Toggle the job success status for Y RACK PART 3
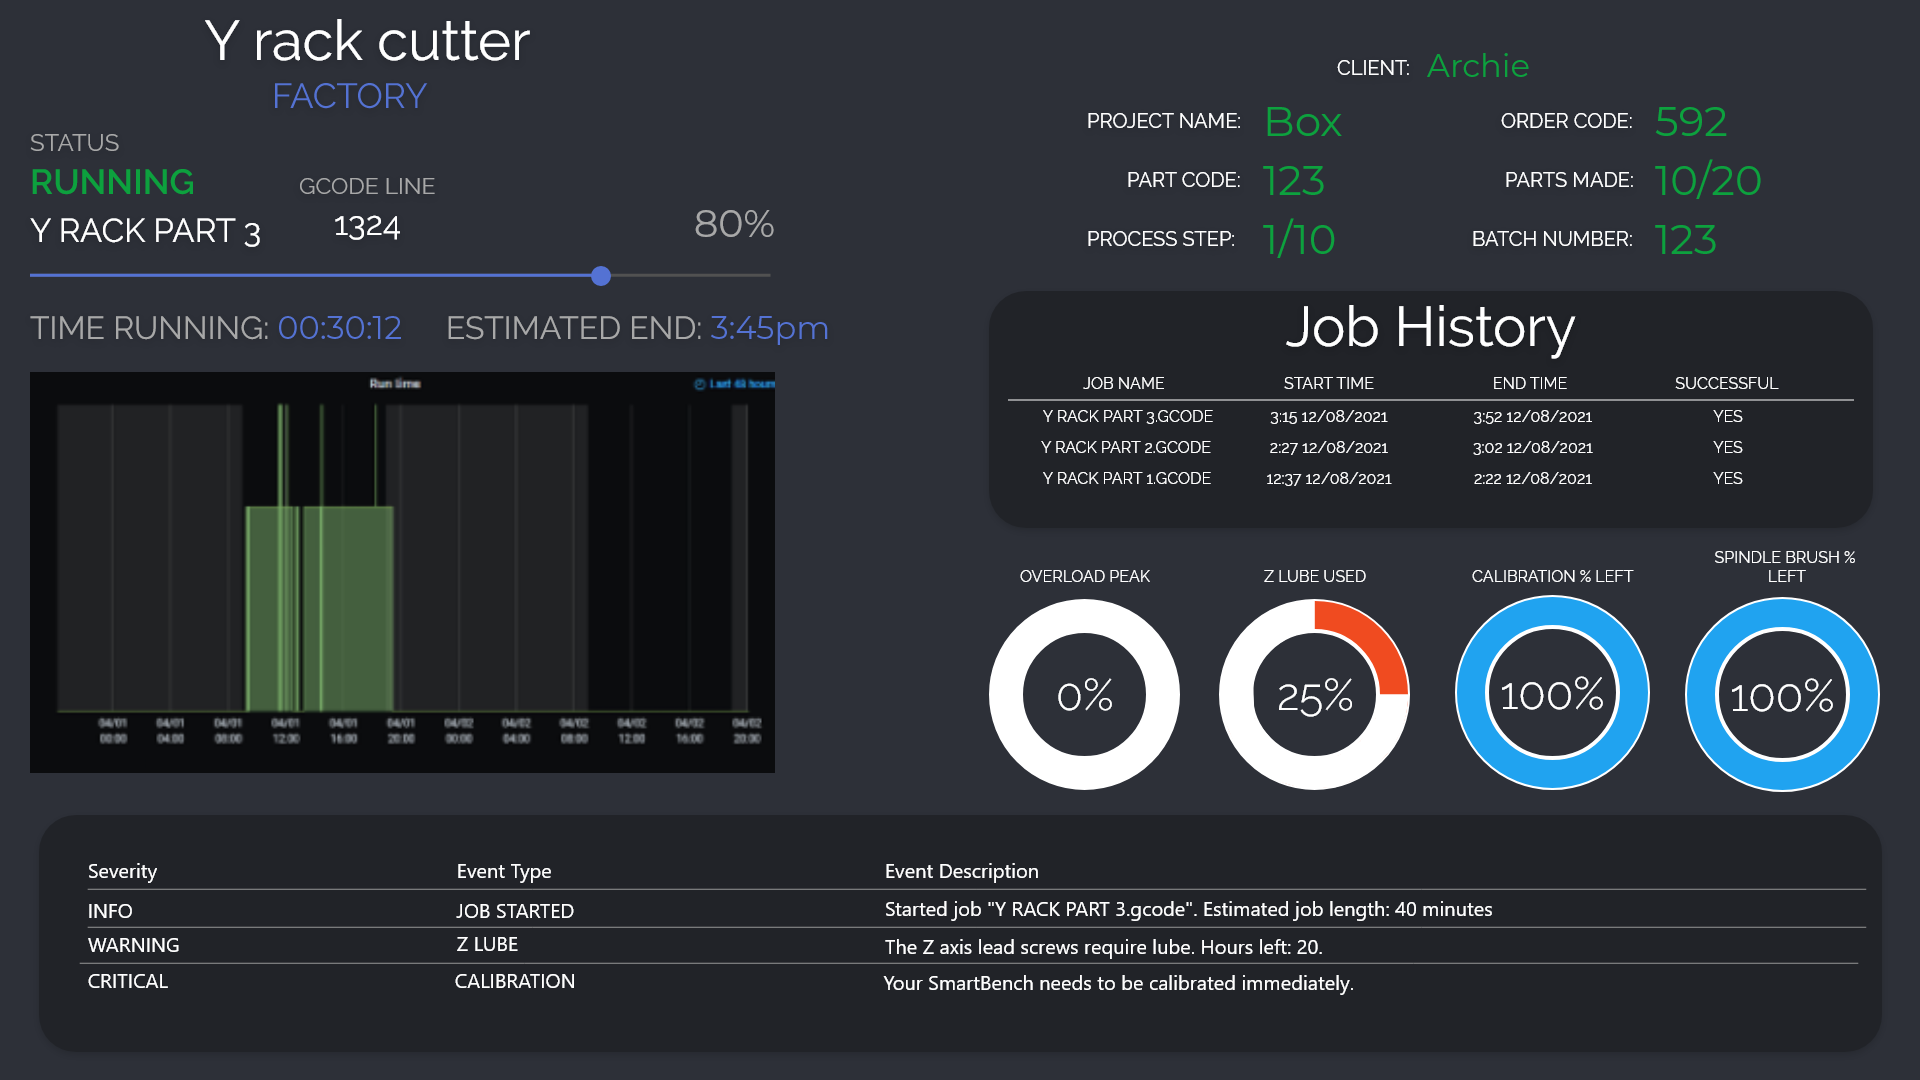 tap(1727, 417)
